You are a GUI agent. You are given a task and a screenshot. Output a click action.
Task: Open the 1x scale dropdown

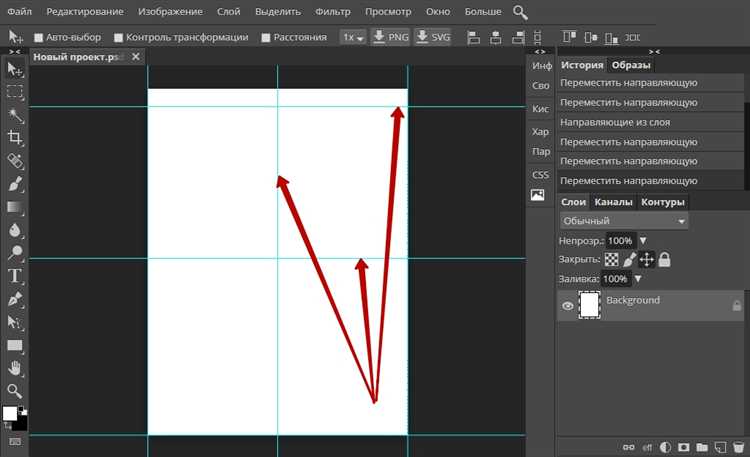[353, 37]
